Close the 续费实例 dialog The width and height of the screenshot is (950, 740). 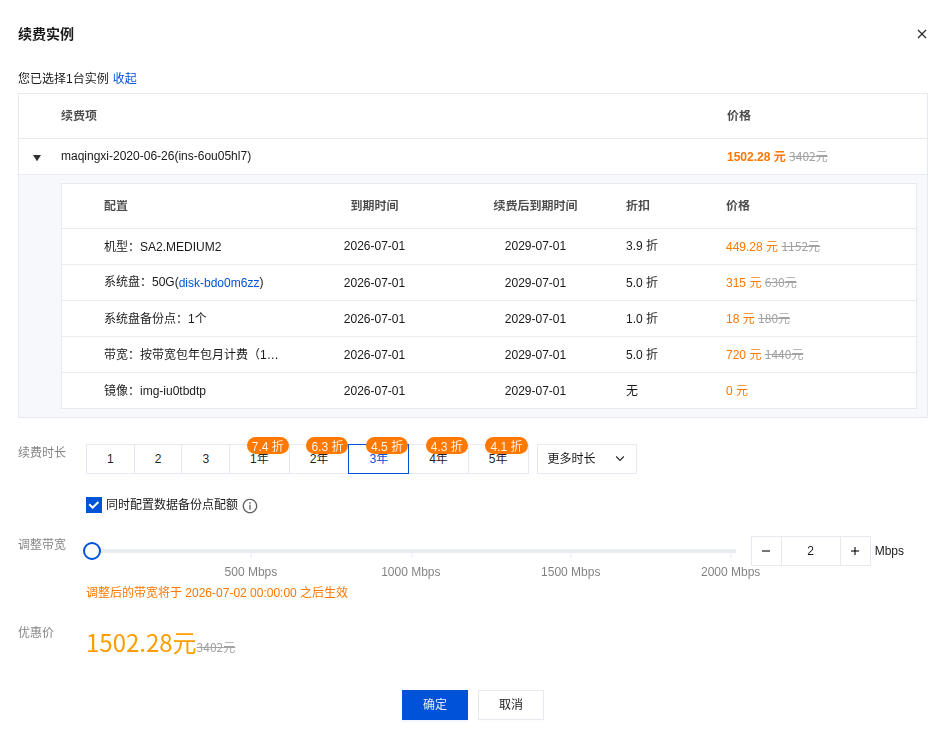(x=922, y=34)
